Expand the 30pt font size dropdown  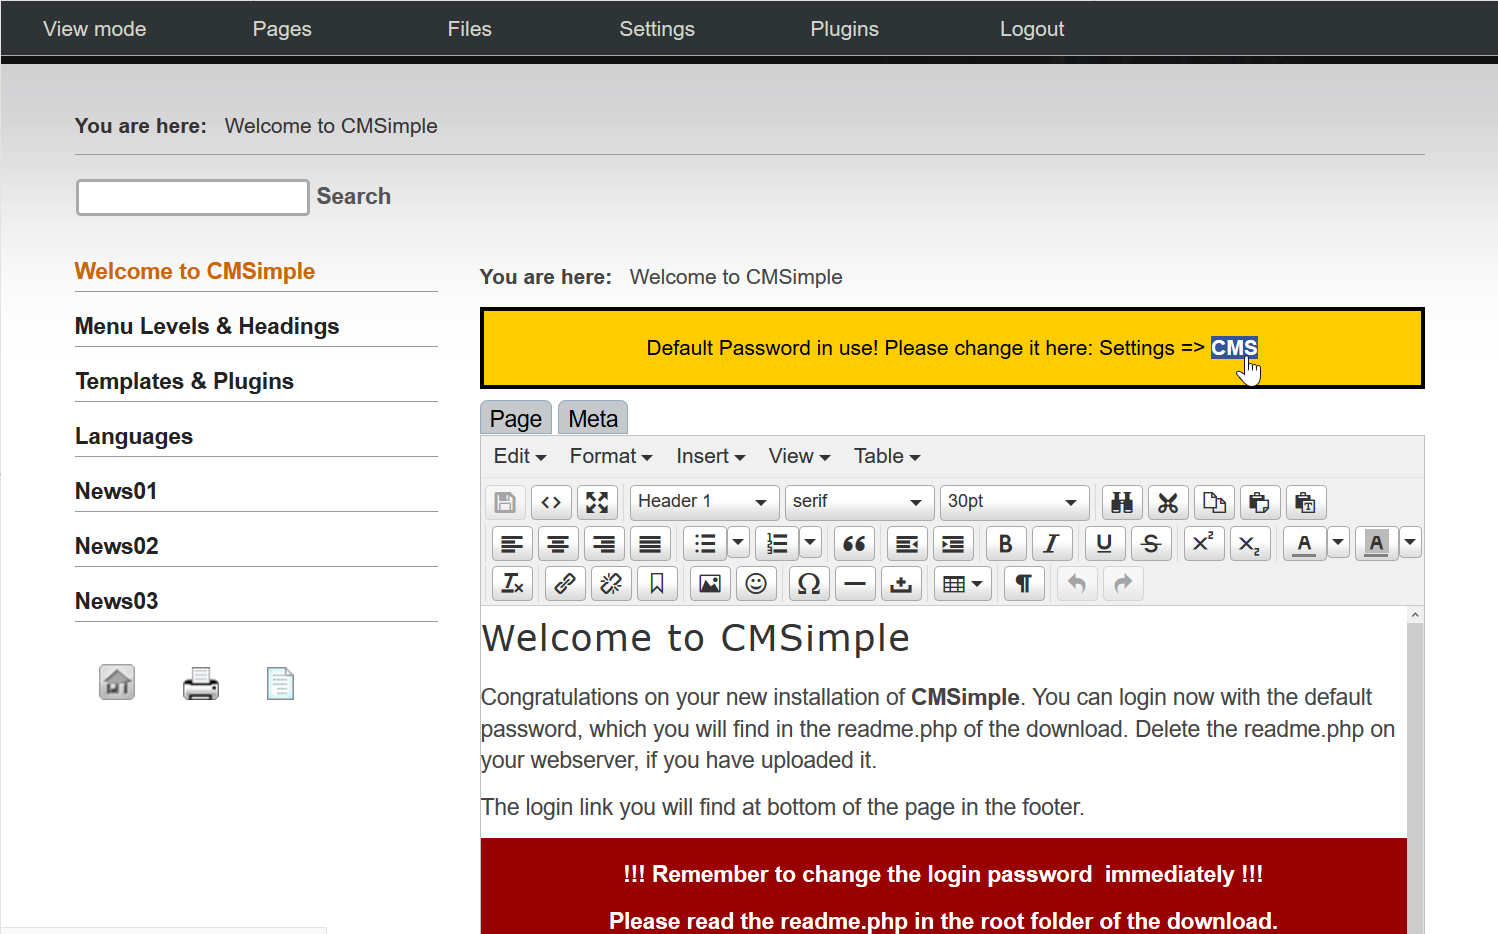coord(1012,502)
